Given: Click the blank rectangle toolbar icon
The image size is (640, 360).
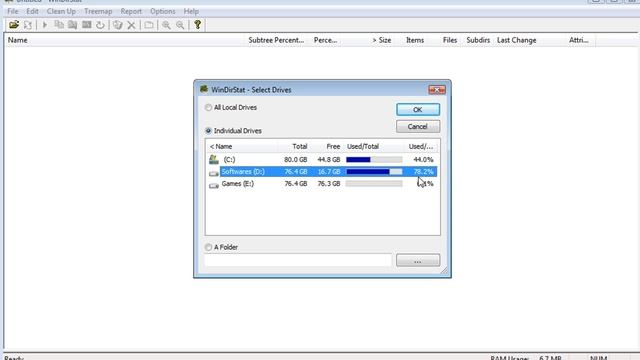Looking at the screenshot, I should (x=149, y=25).
